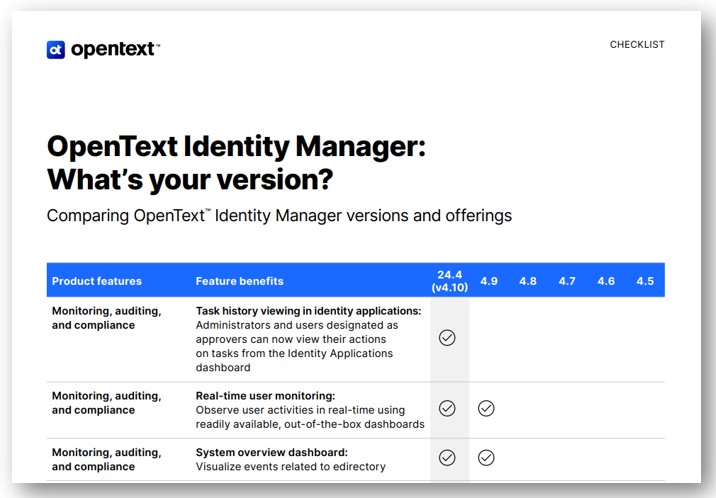The height and width of the screenshot is (498, 716).
Task: Click 'Task history viewing in identity applications:' text
Action: point(309,311)
